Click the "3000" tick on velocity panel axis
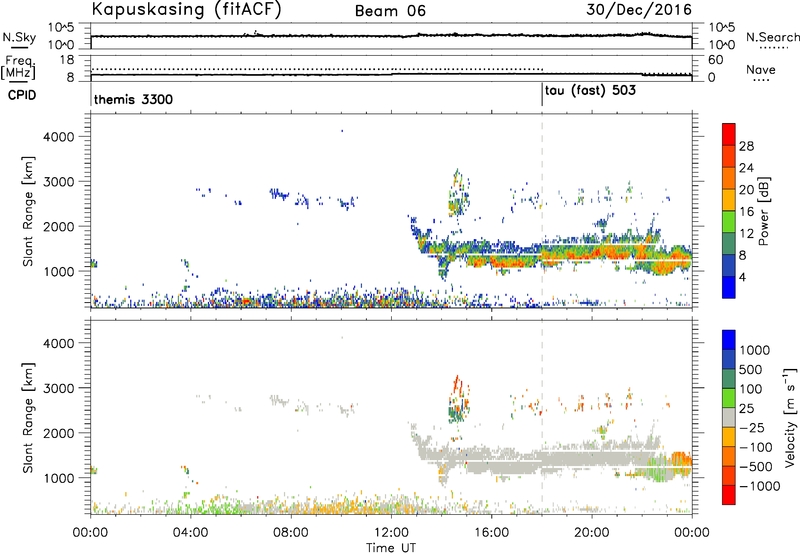The height and width of the screenshot is (554, 800). [x=59, y=388]
